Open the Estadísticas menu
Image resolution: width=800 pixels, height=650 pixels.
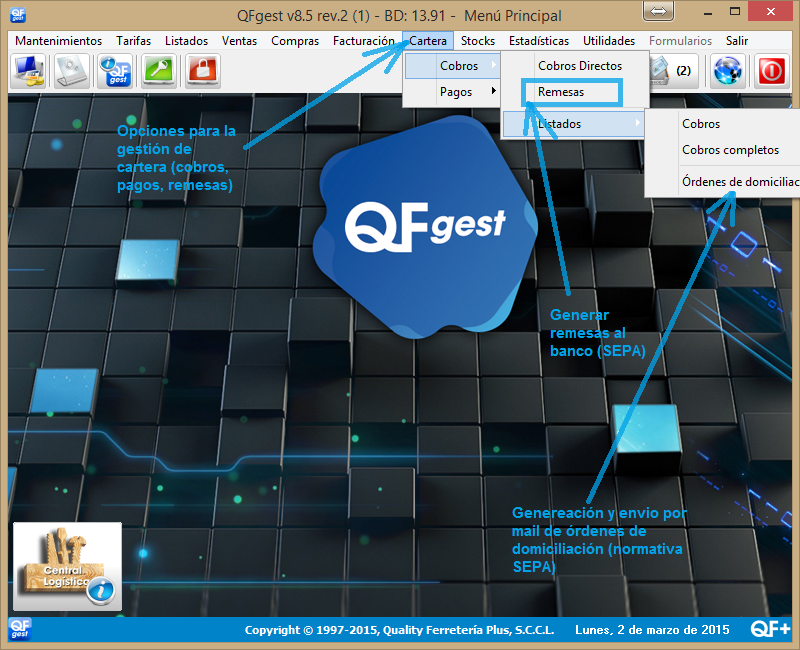(x=539, y=41)
